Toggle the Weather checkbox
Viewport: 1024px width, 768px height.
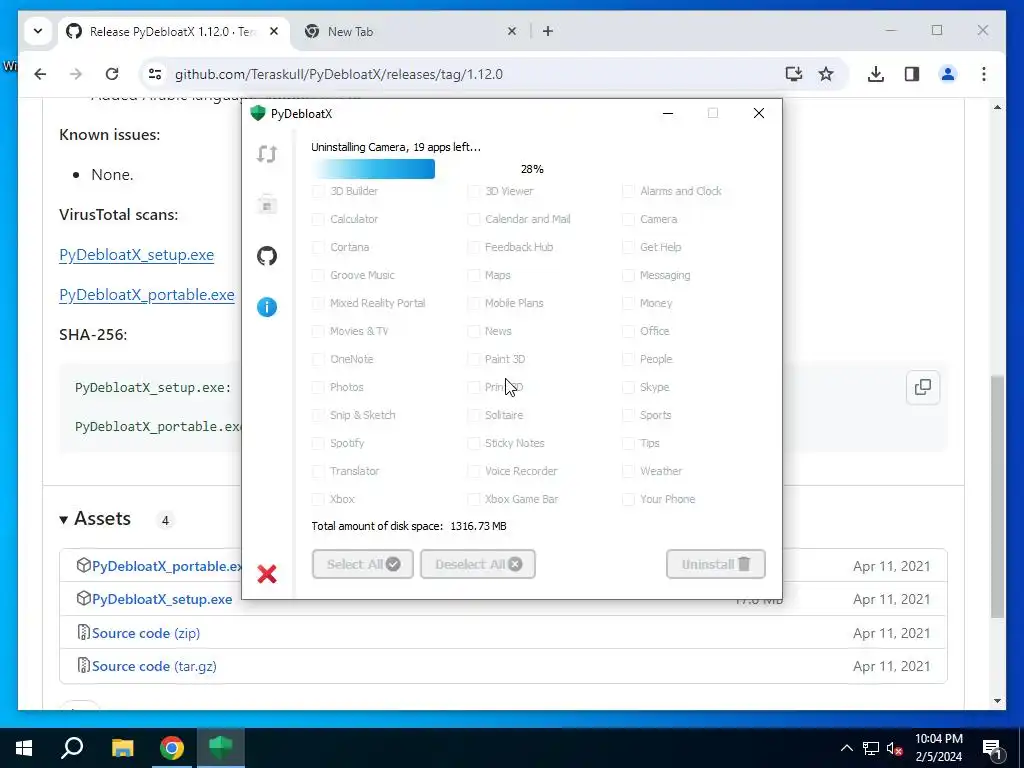point(628,472)
